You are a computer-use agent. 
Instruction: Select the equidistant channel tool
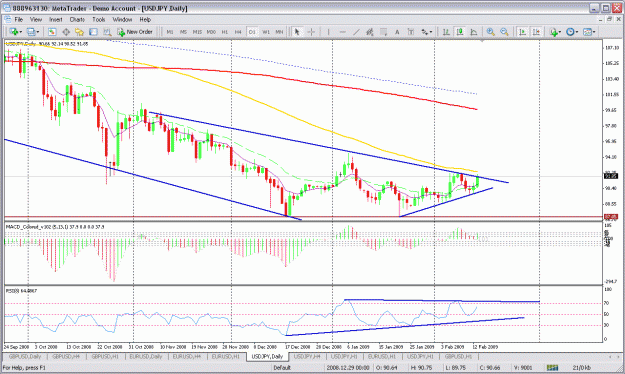(x=369, y=32)
